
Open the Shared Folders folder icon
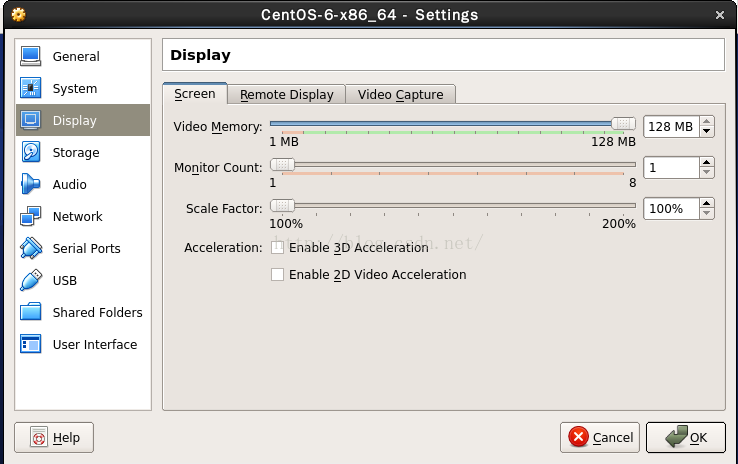[31, 312]
